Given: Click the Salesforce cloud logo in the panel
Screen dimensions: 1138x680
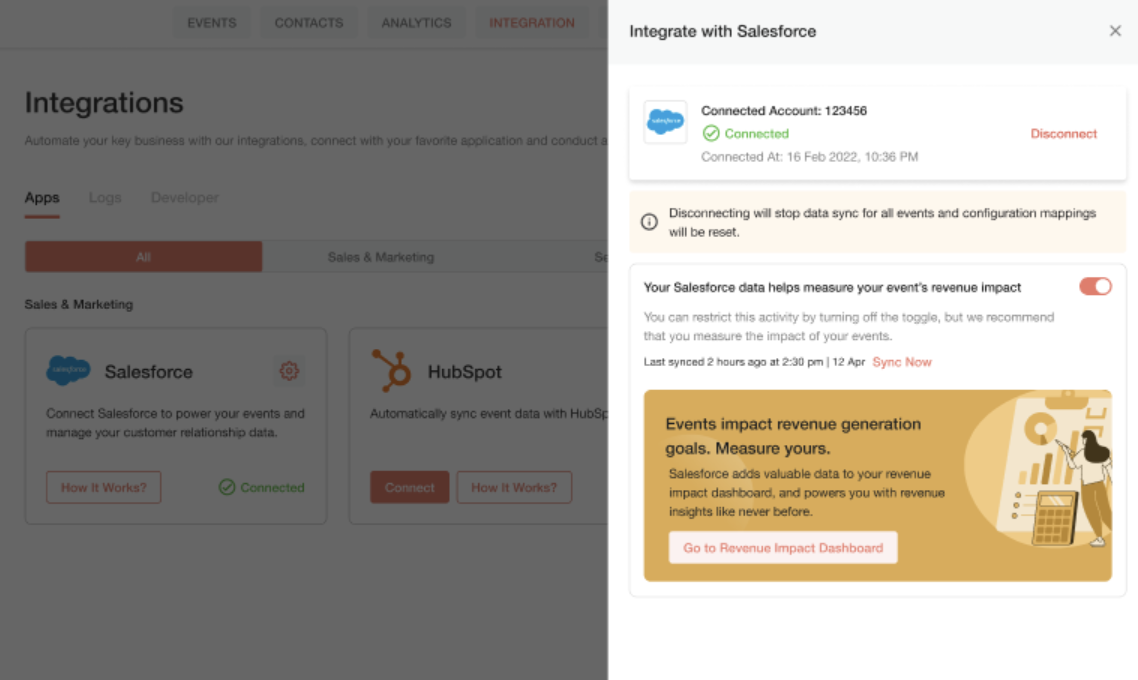Looking at the screenshot, I should [x=666, y=122].
